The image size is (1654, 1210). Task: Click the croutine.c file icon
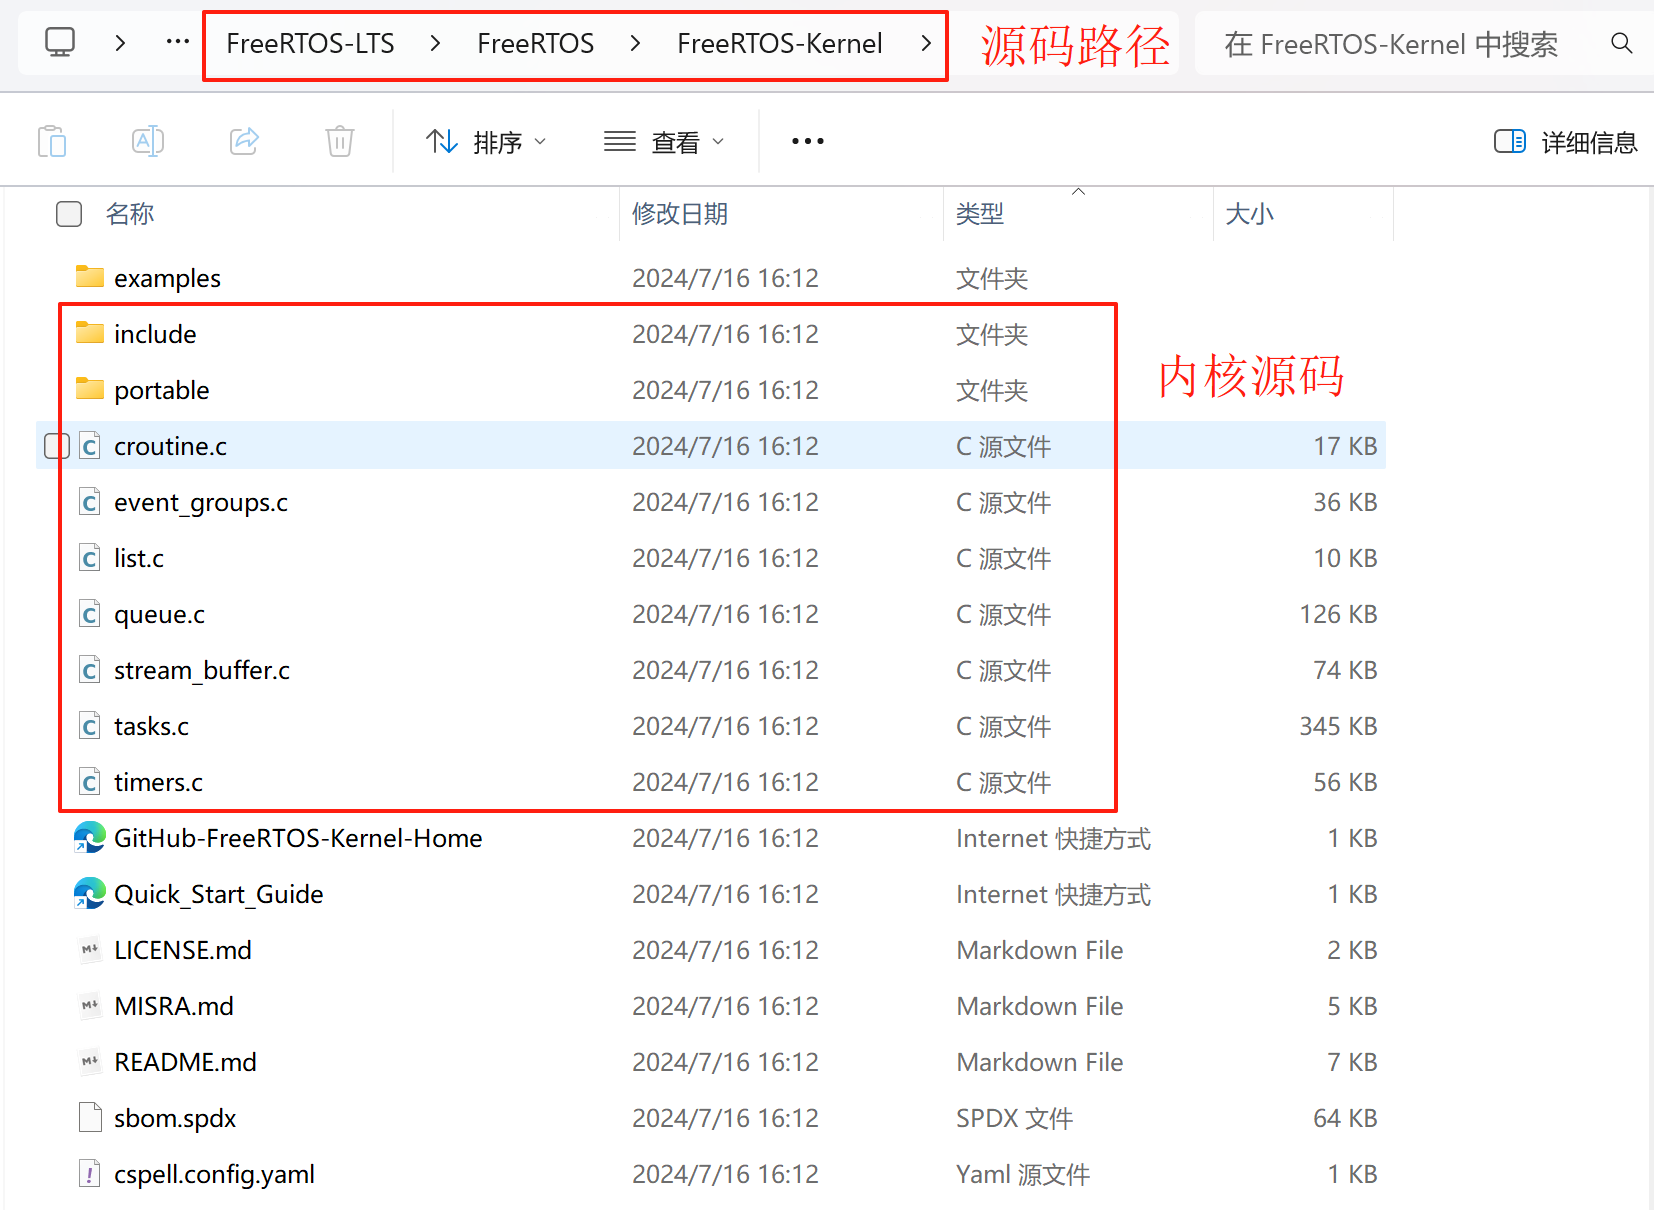point(90,445)
